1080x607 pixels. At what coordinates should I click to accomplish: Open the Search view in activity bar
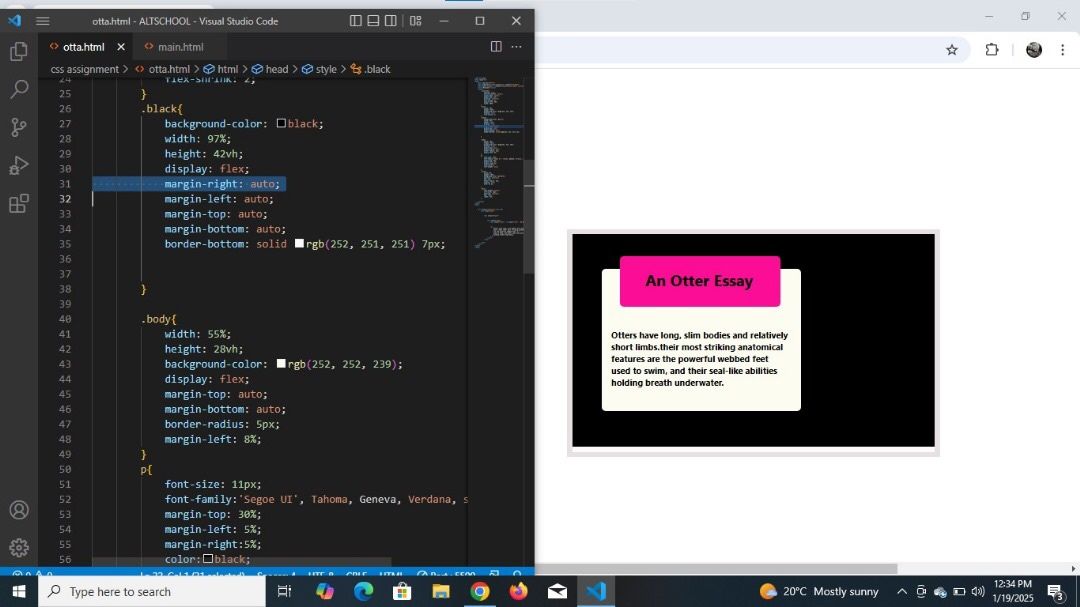(18, 89)
